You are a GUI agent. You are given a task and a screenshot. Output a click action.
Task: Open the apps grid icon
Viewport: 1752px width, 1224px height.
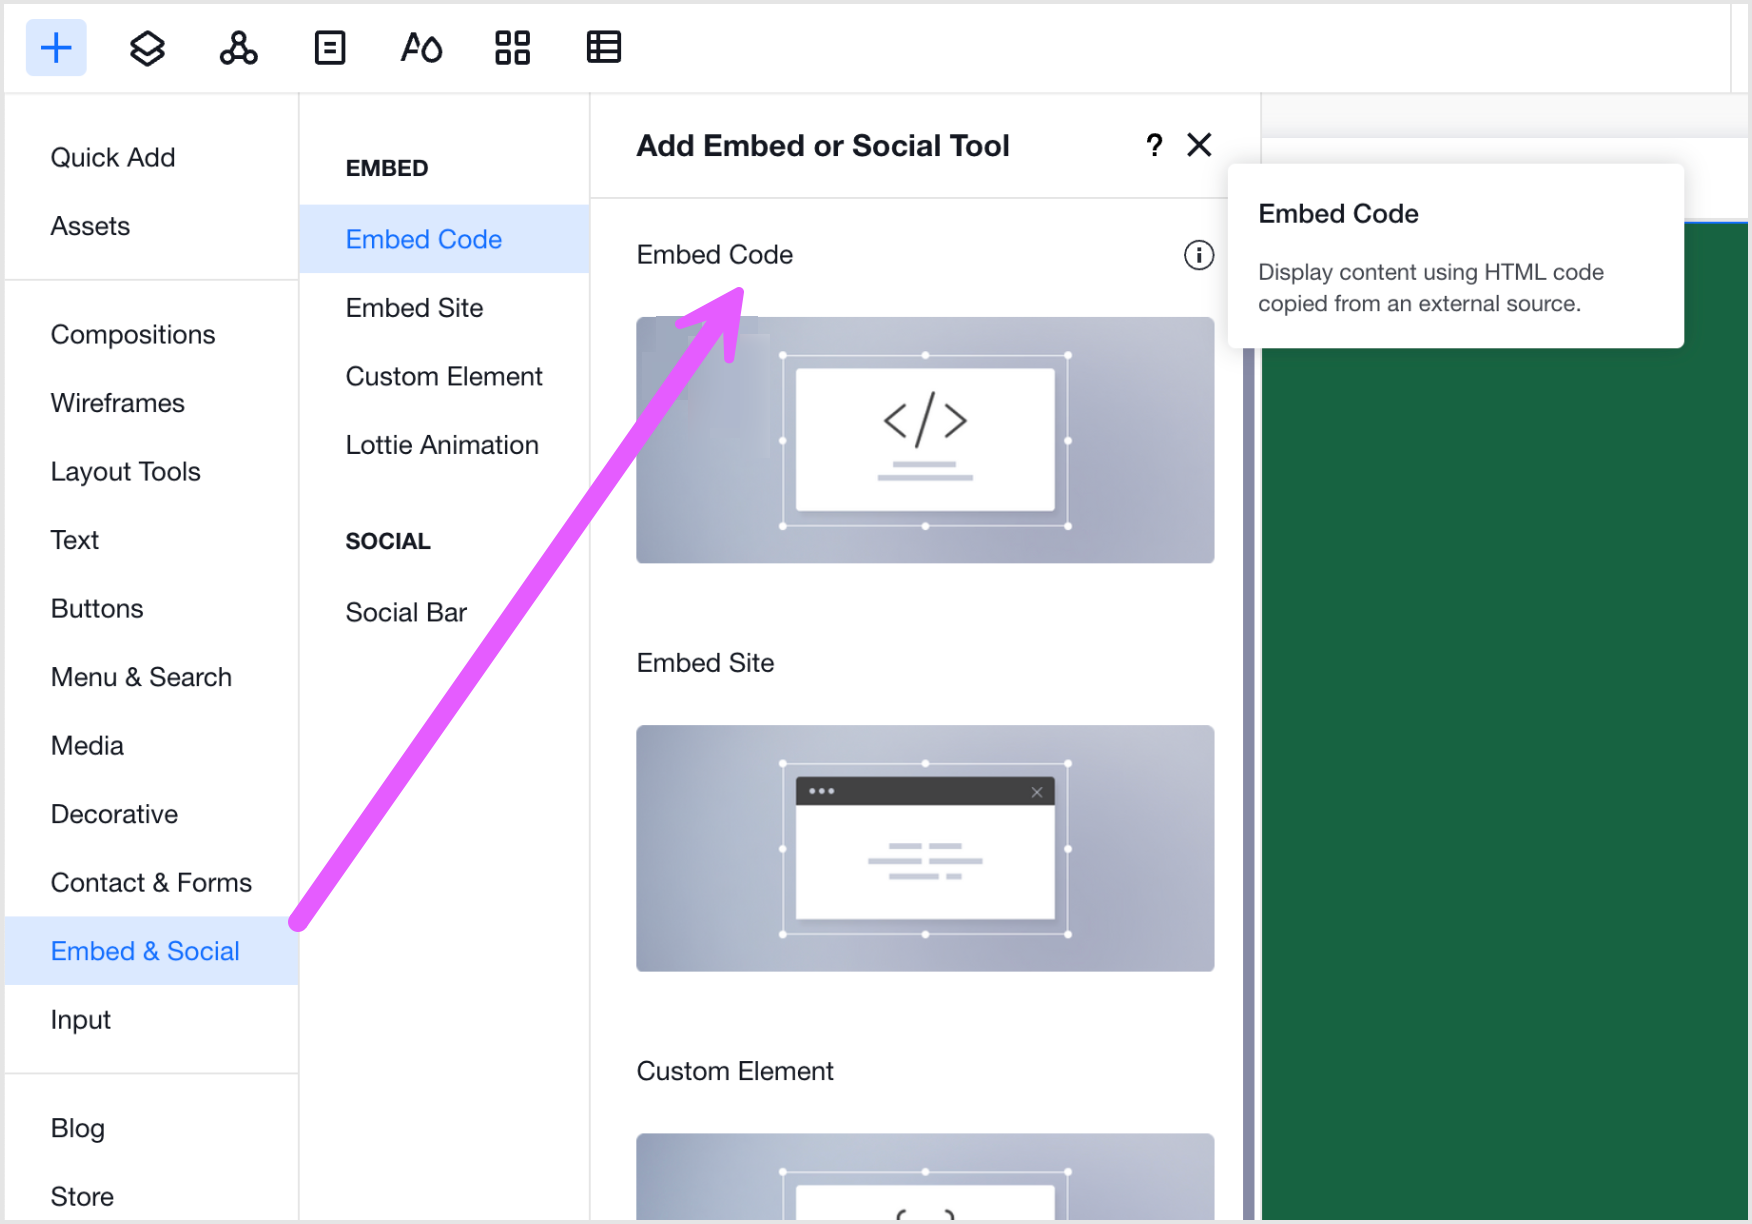pyautogui.click(x=512, y=47)
